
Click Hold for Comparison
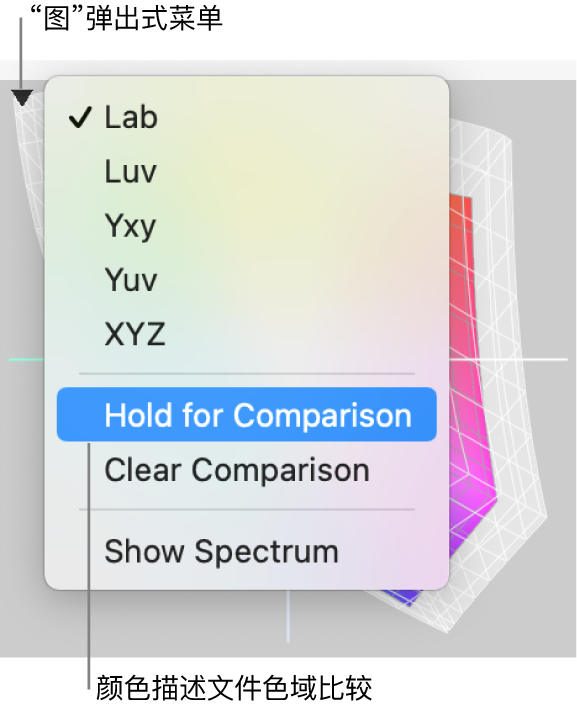click(x=247, y=415)
